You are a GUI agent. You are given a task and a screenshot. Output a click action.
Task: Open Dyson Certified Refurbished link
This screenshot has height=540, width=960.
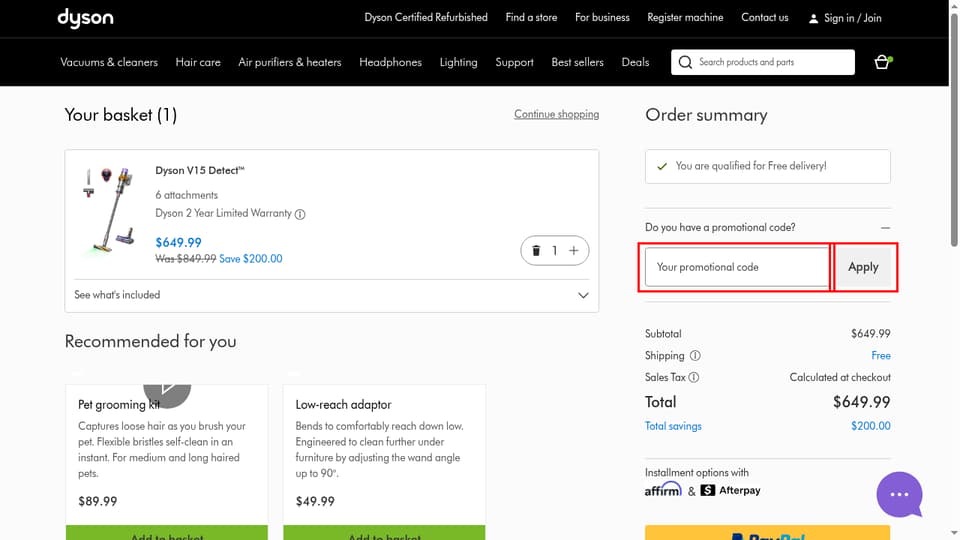pyautogui.click(x=426, y=18)
